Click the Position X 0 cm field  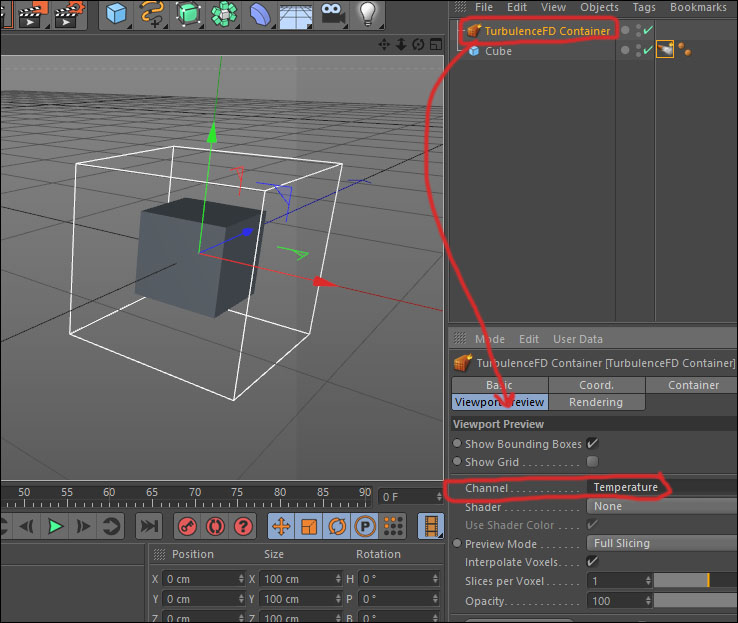point(204,579)
